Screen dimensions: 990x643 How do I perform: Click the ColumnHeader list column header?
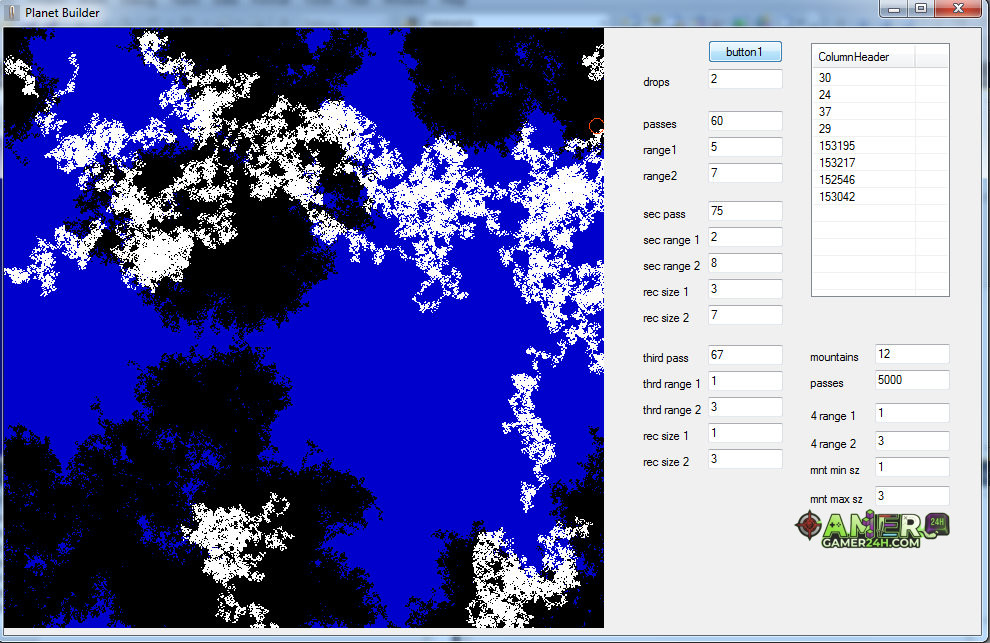point(863,57)
